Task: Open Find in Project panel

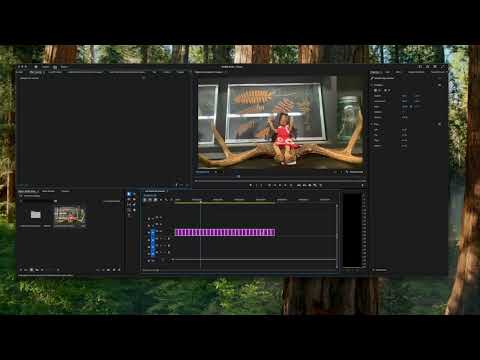Action: click(103, 270)
